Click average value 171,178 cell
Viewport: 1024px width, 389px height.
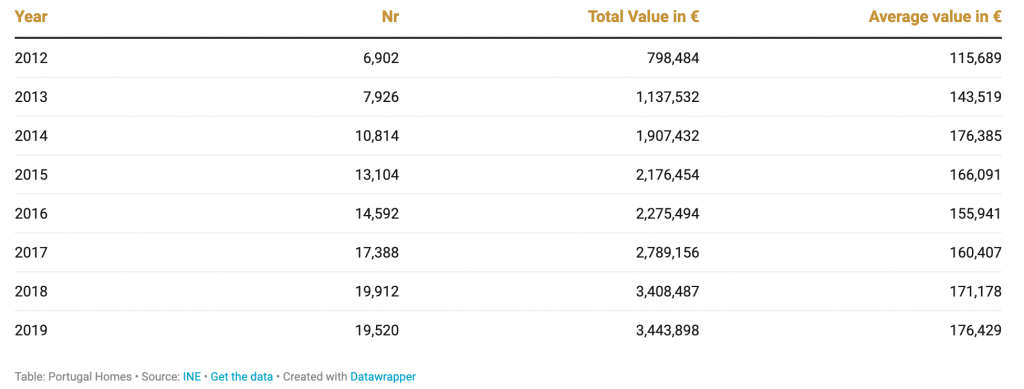[x=975, y=292]
